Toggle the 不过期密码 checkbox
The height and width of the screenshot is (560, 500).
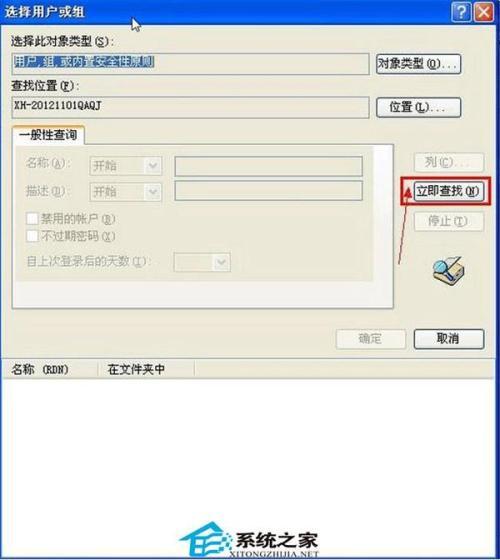[32, 236]
